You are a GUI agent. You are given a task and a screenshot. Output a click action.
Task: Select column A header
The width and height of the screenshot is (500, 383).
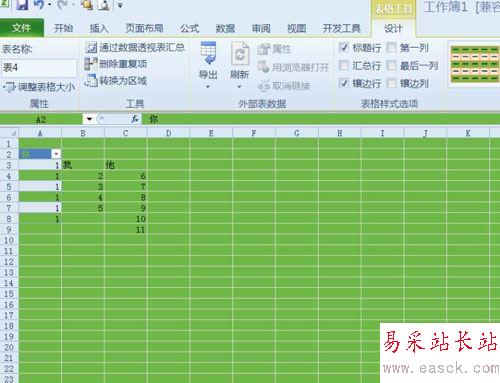coord(40,134)
